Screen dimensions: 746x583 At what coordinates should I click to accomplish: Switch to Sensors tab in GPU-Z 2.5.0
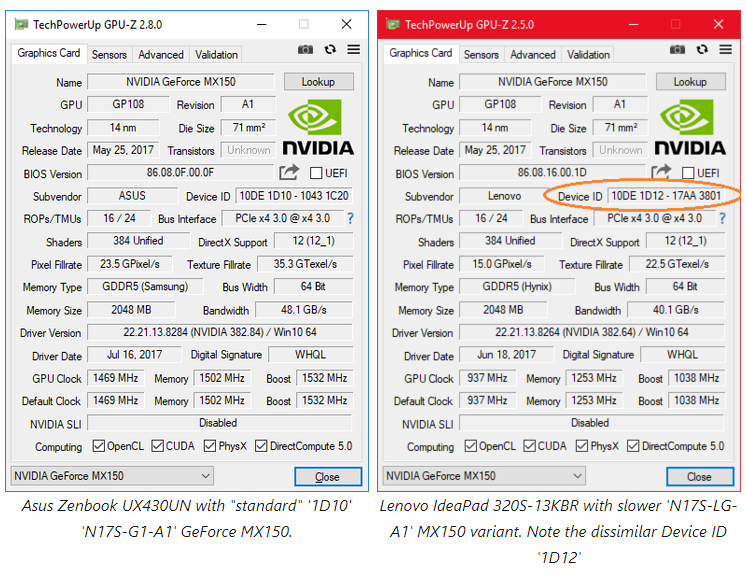pos(481,55)
